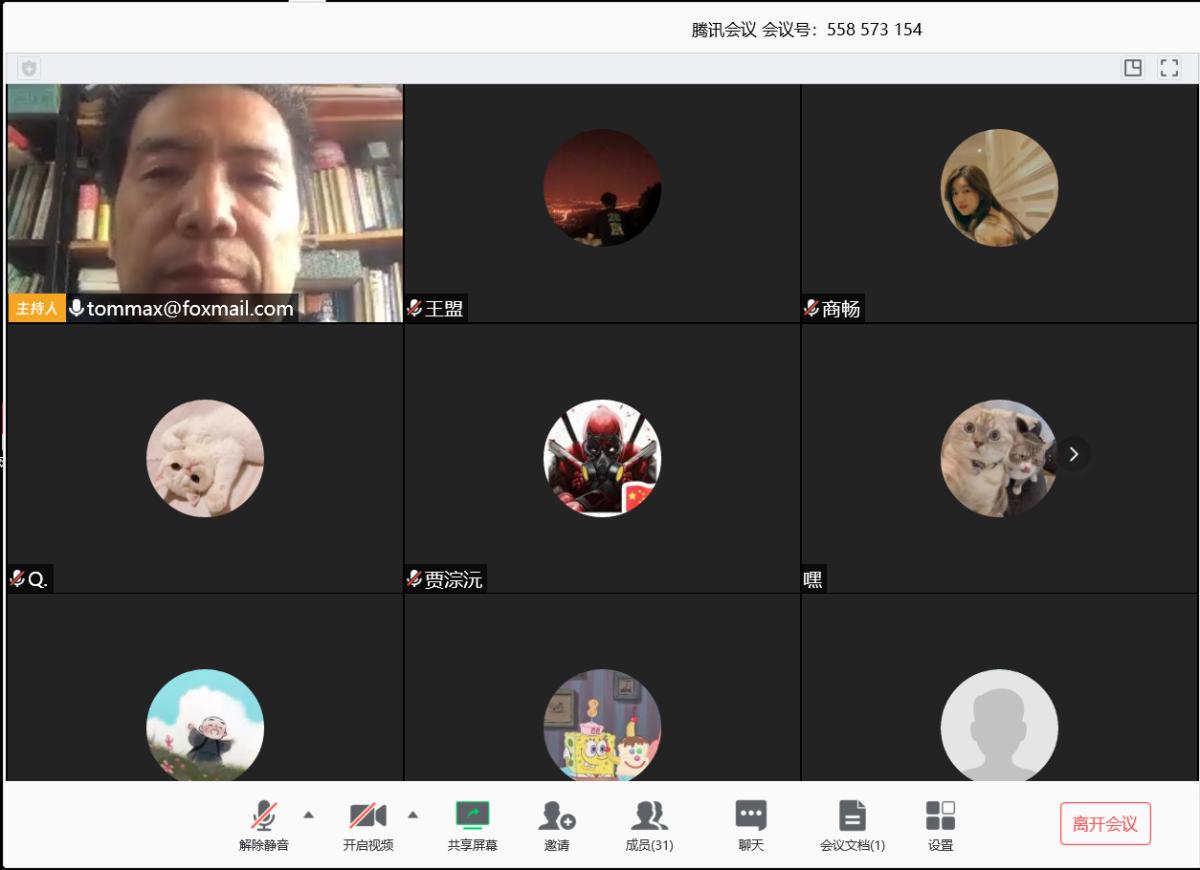Expand video options arrow beside 开启视频

[x=413, y=815]
